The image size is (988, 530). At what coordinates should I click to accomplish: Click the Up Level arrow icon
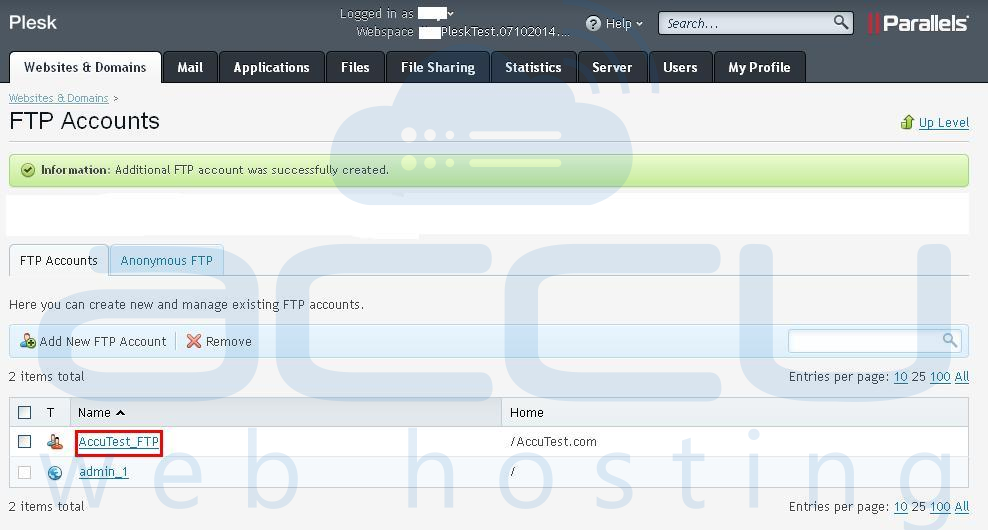pyautogui.click(x=907, y=122)
